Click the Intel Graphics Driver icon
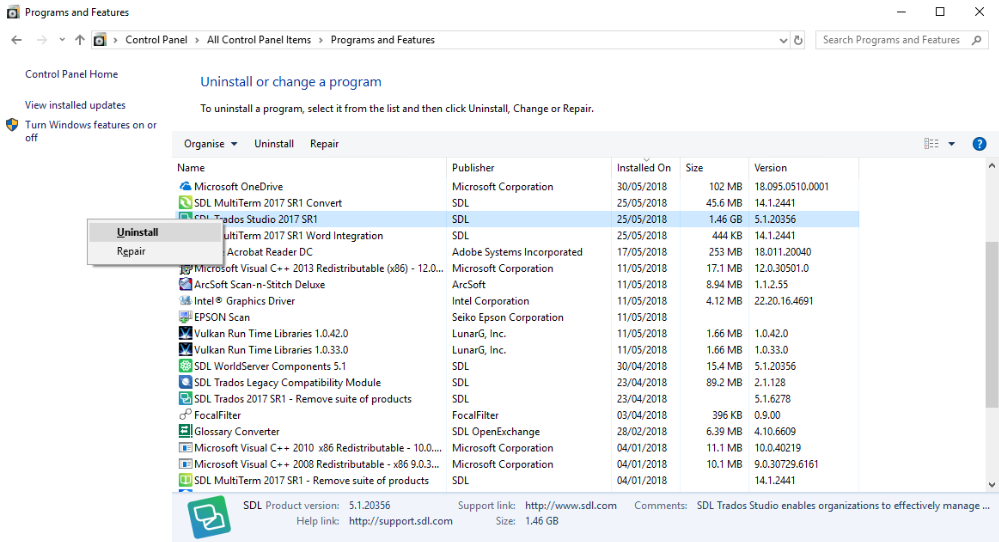Viewport: 999px width, 542px height. click(185, 301)
